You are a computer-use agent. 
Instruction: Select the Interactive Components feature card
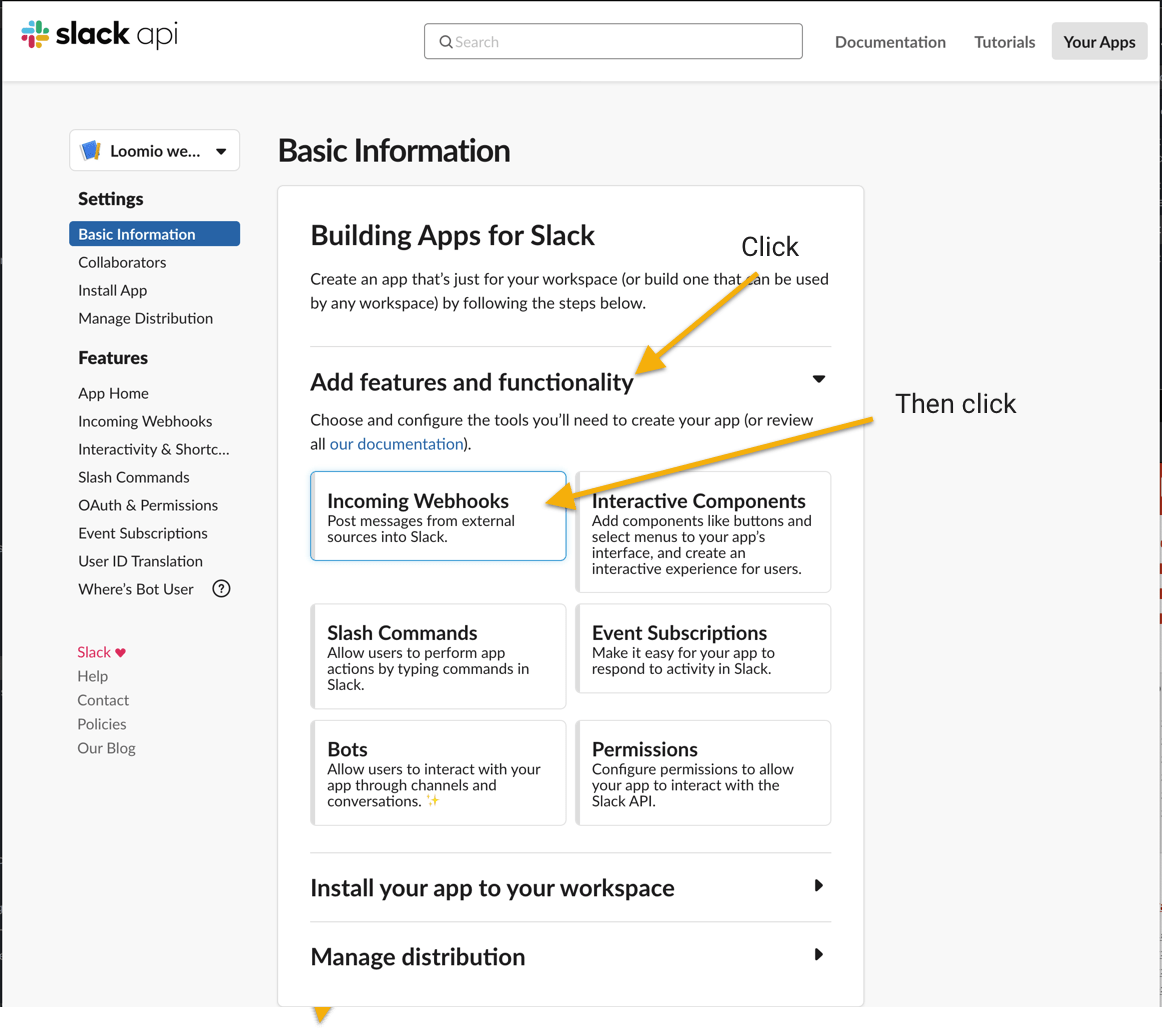[703, 532]
